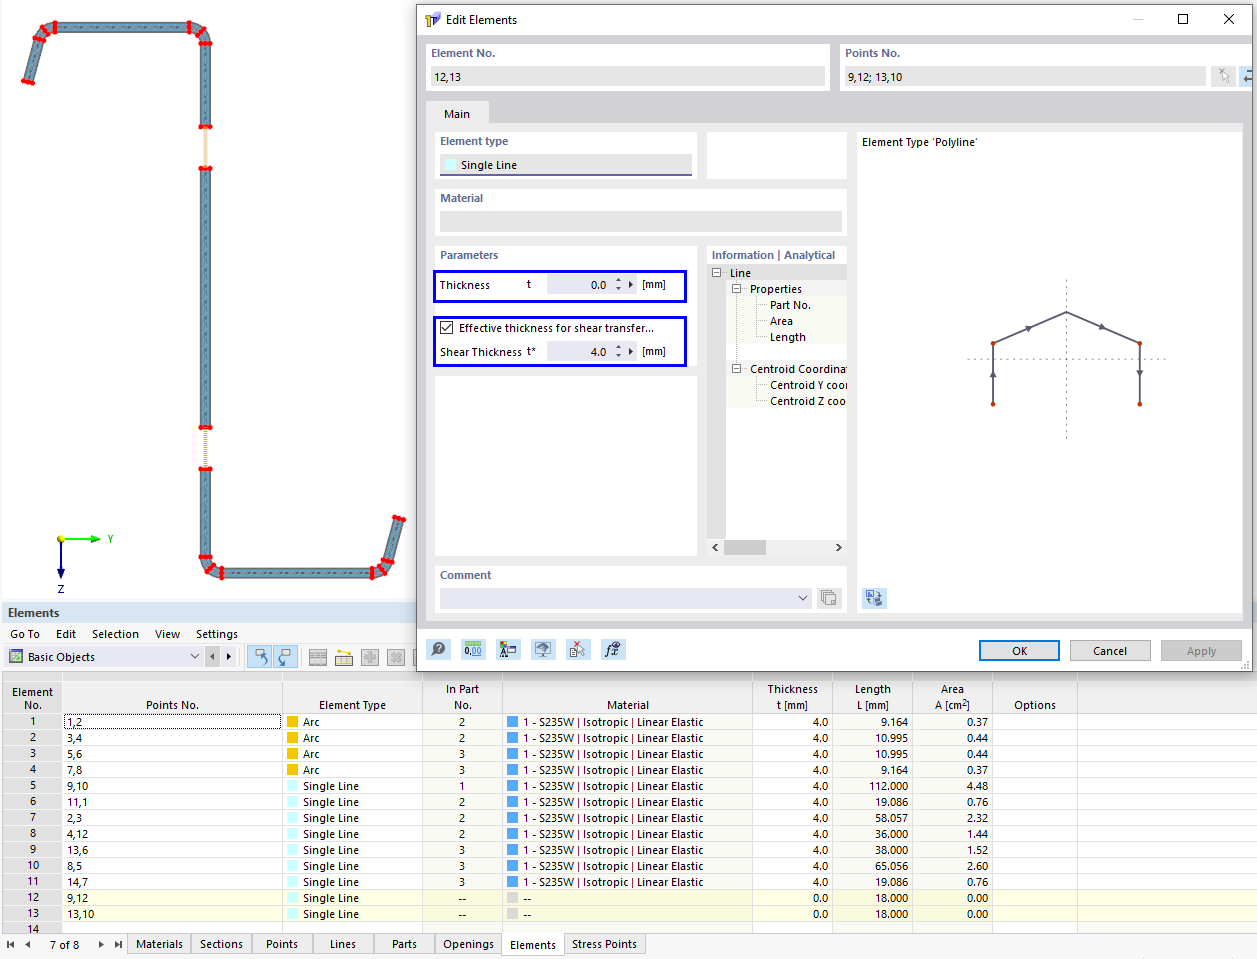
Task: Open the Element type Single Line combo box
Action: [566, 165]
